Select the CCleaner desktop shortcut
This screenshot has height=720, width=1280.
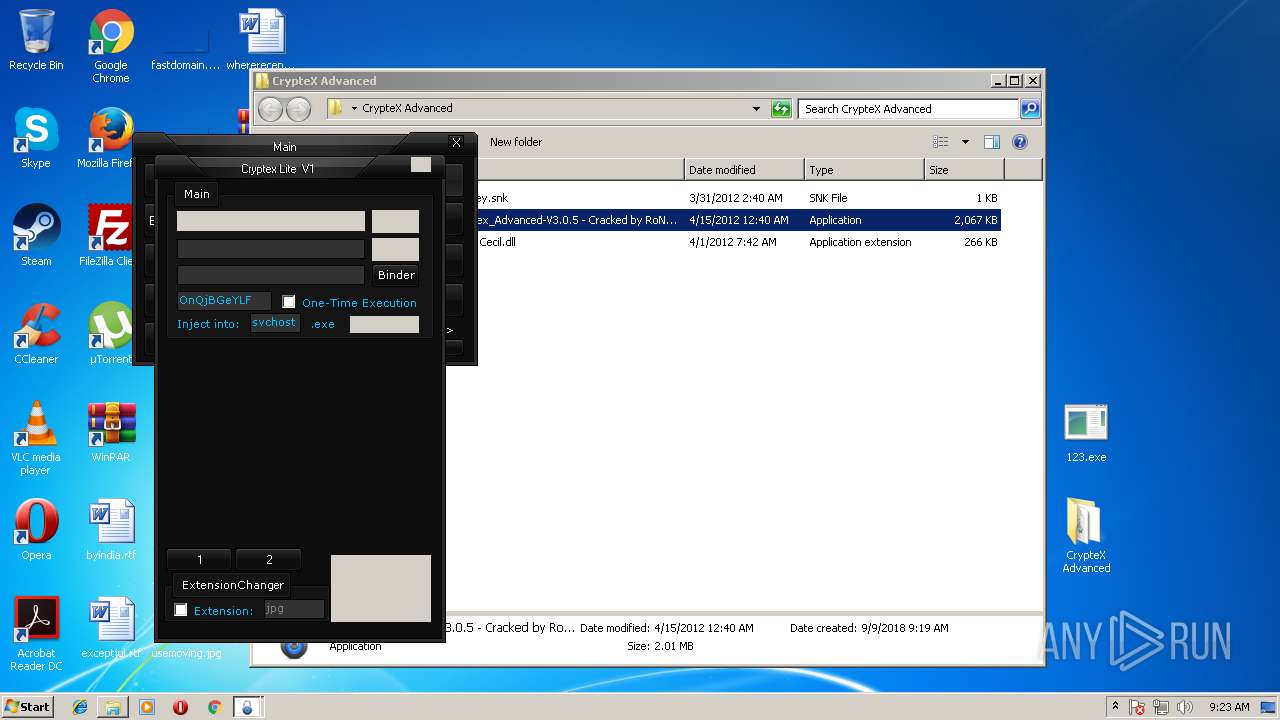[36, 334]
